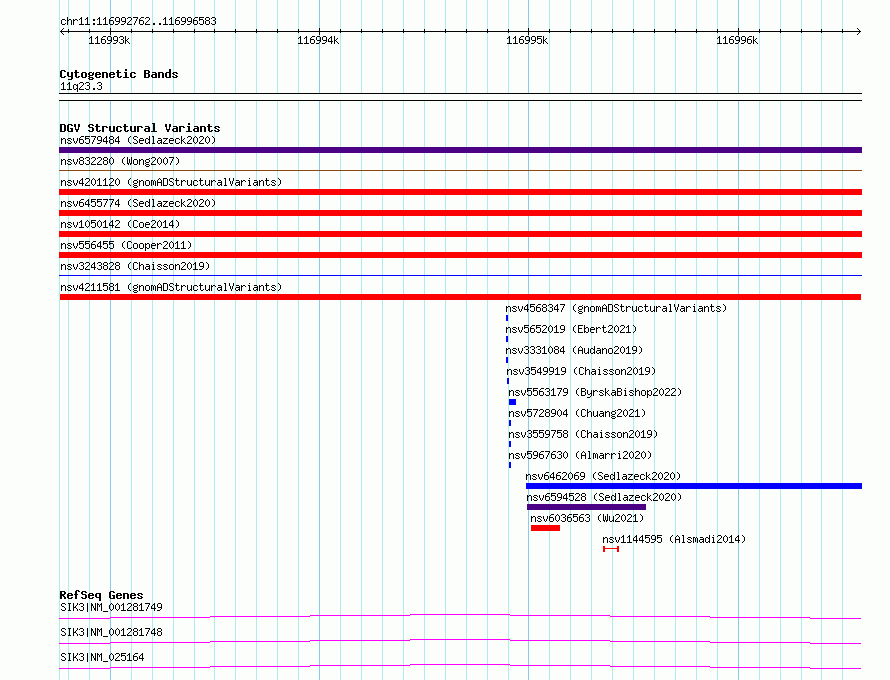Click the RefSeq Genes track title
Screen dimensions: 890x680
101,595
